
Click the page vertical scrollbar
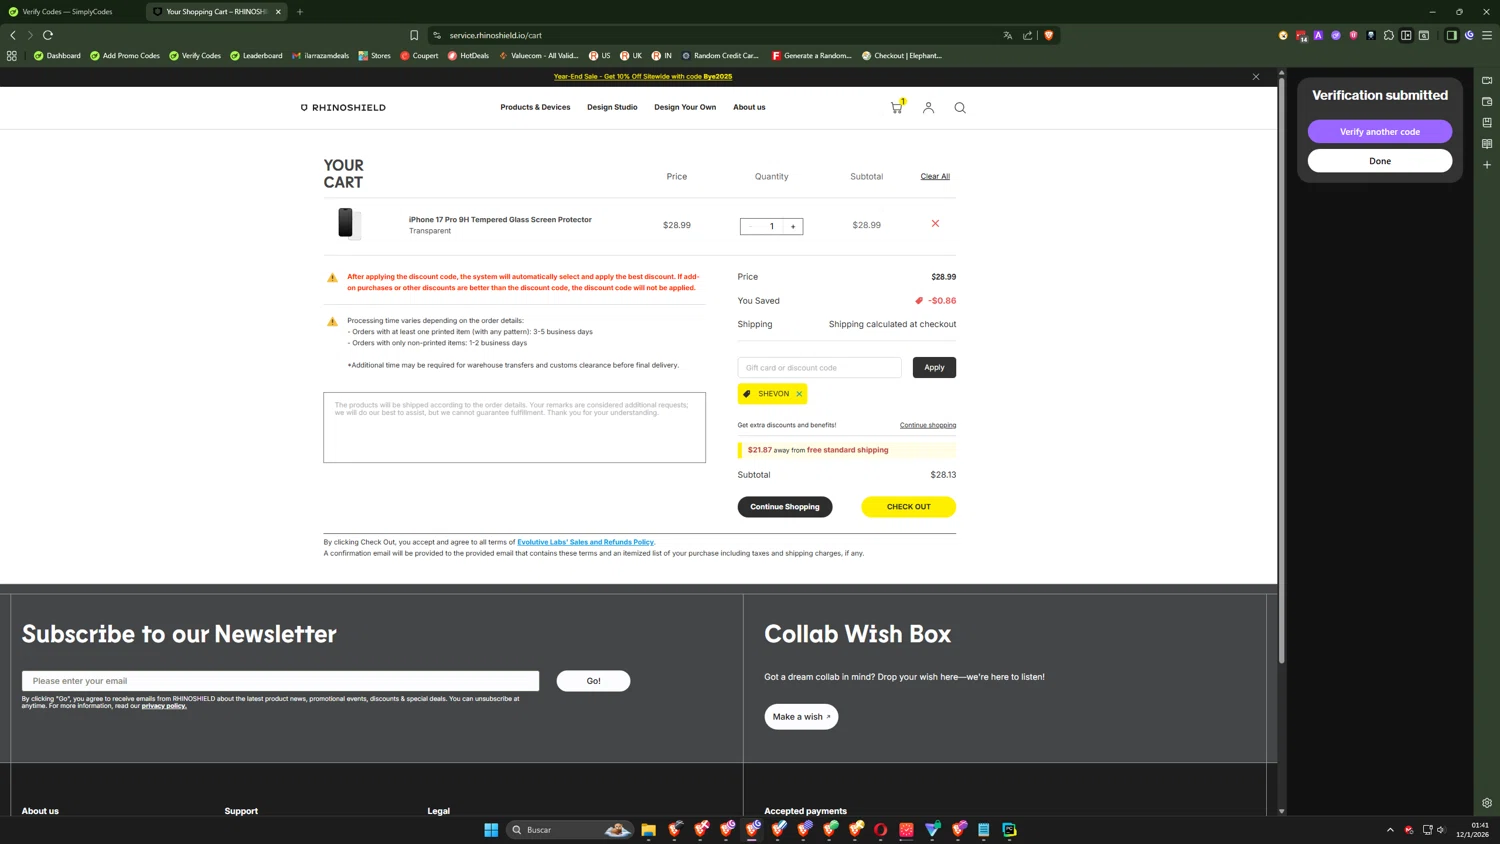1281,370
